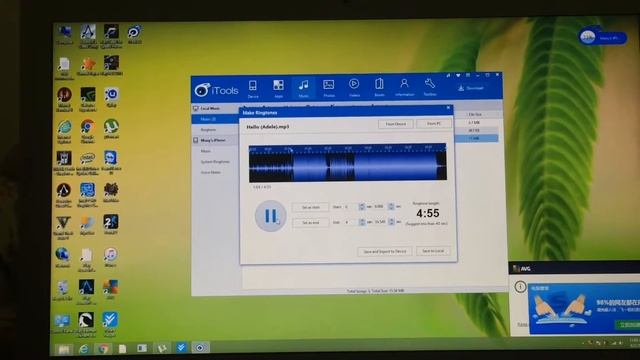Click the Download button in iTools header
This screenshot has width=640, height=360.
coord(471,88)
